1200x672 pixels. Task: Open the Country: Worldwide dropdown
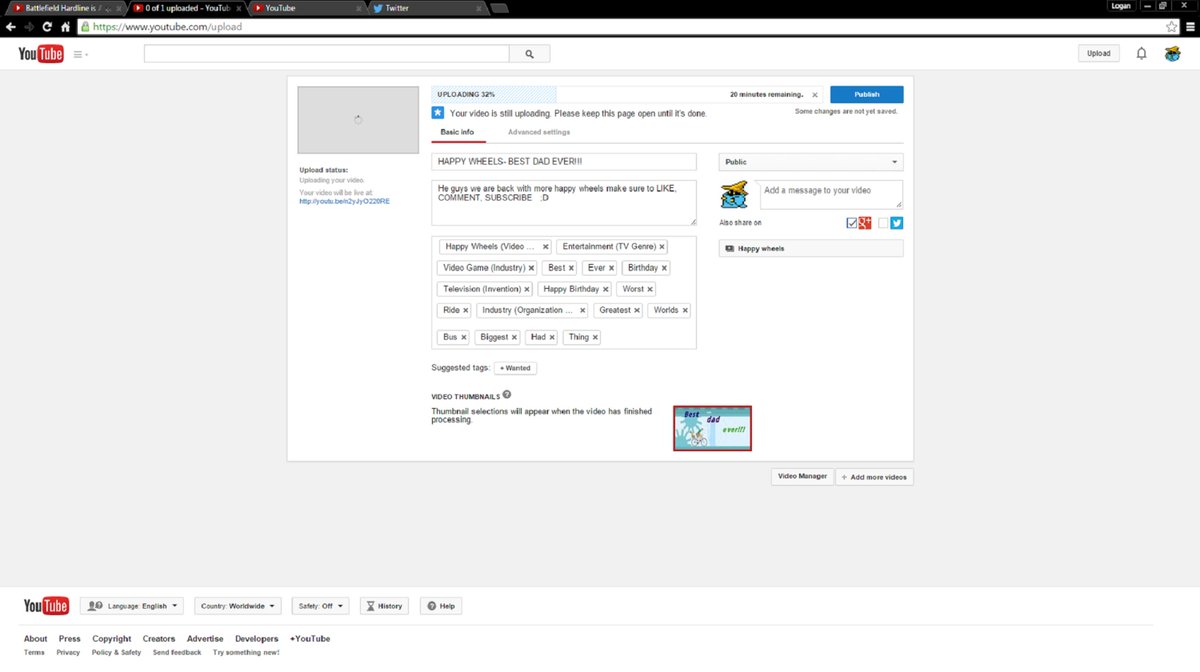point(238,606)
